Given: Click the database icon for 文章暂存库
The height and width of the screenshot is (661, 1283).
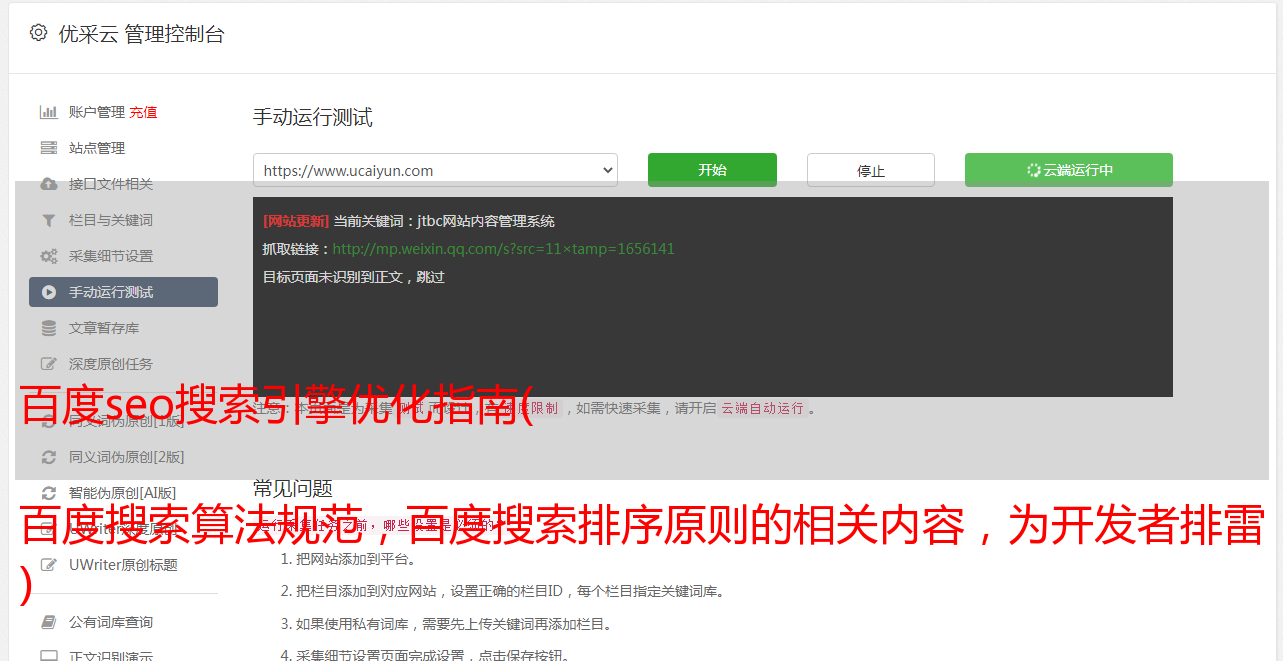Looking at the screenshot, I should coord(48,328).
